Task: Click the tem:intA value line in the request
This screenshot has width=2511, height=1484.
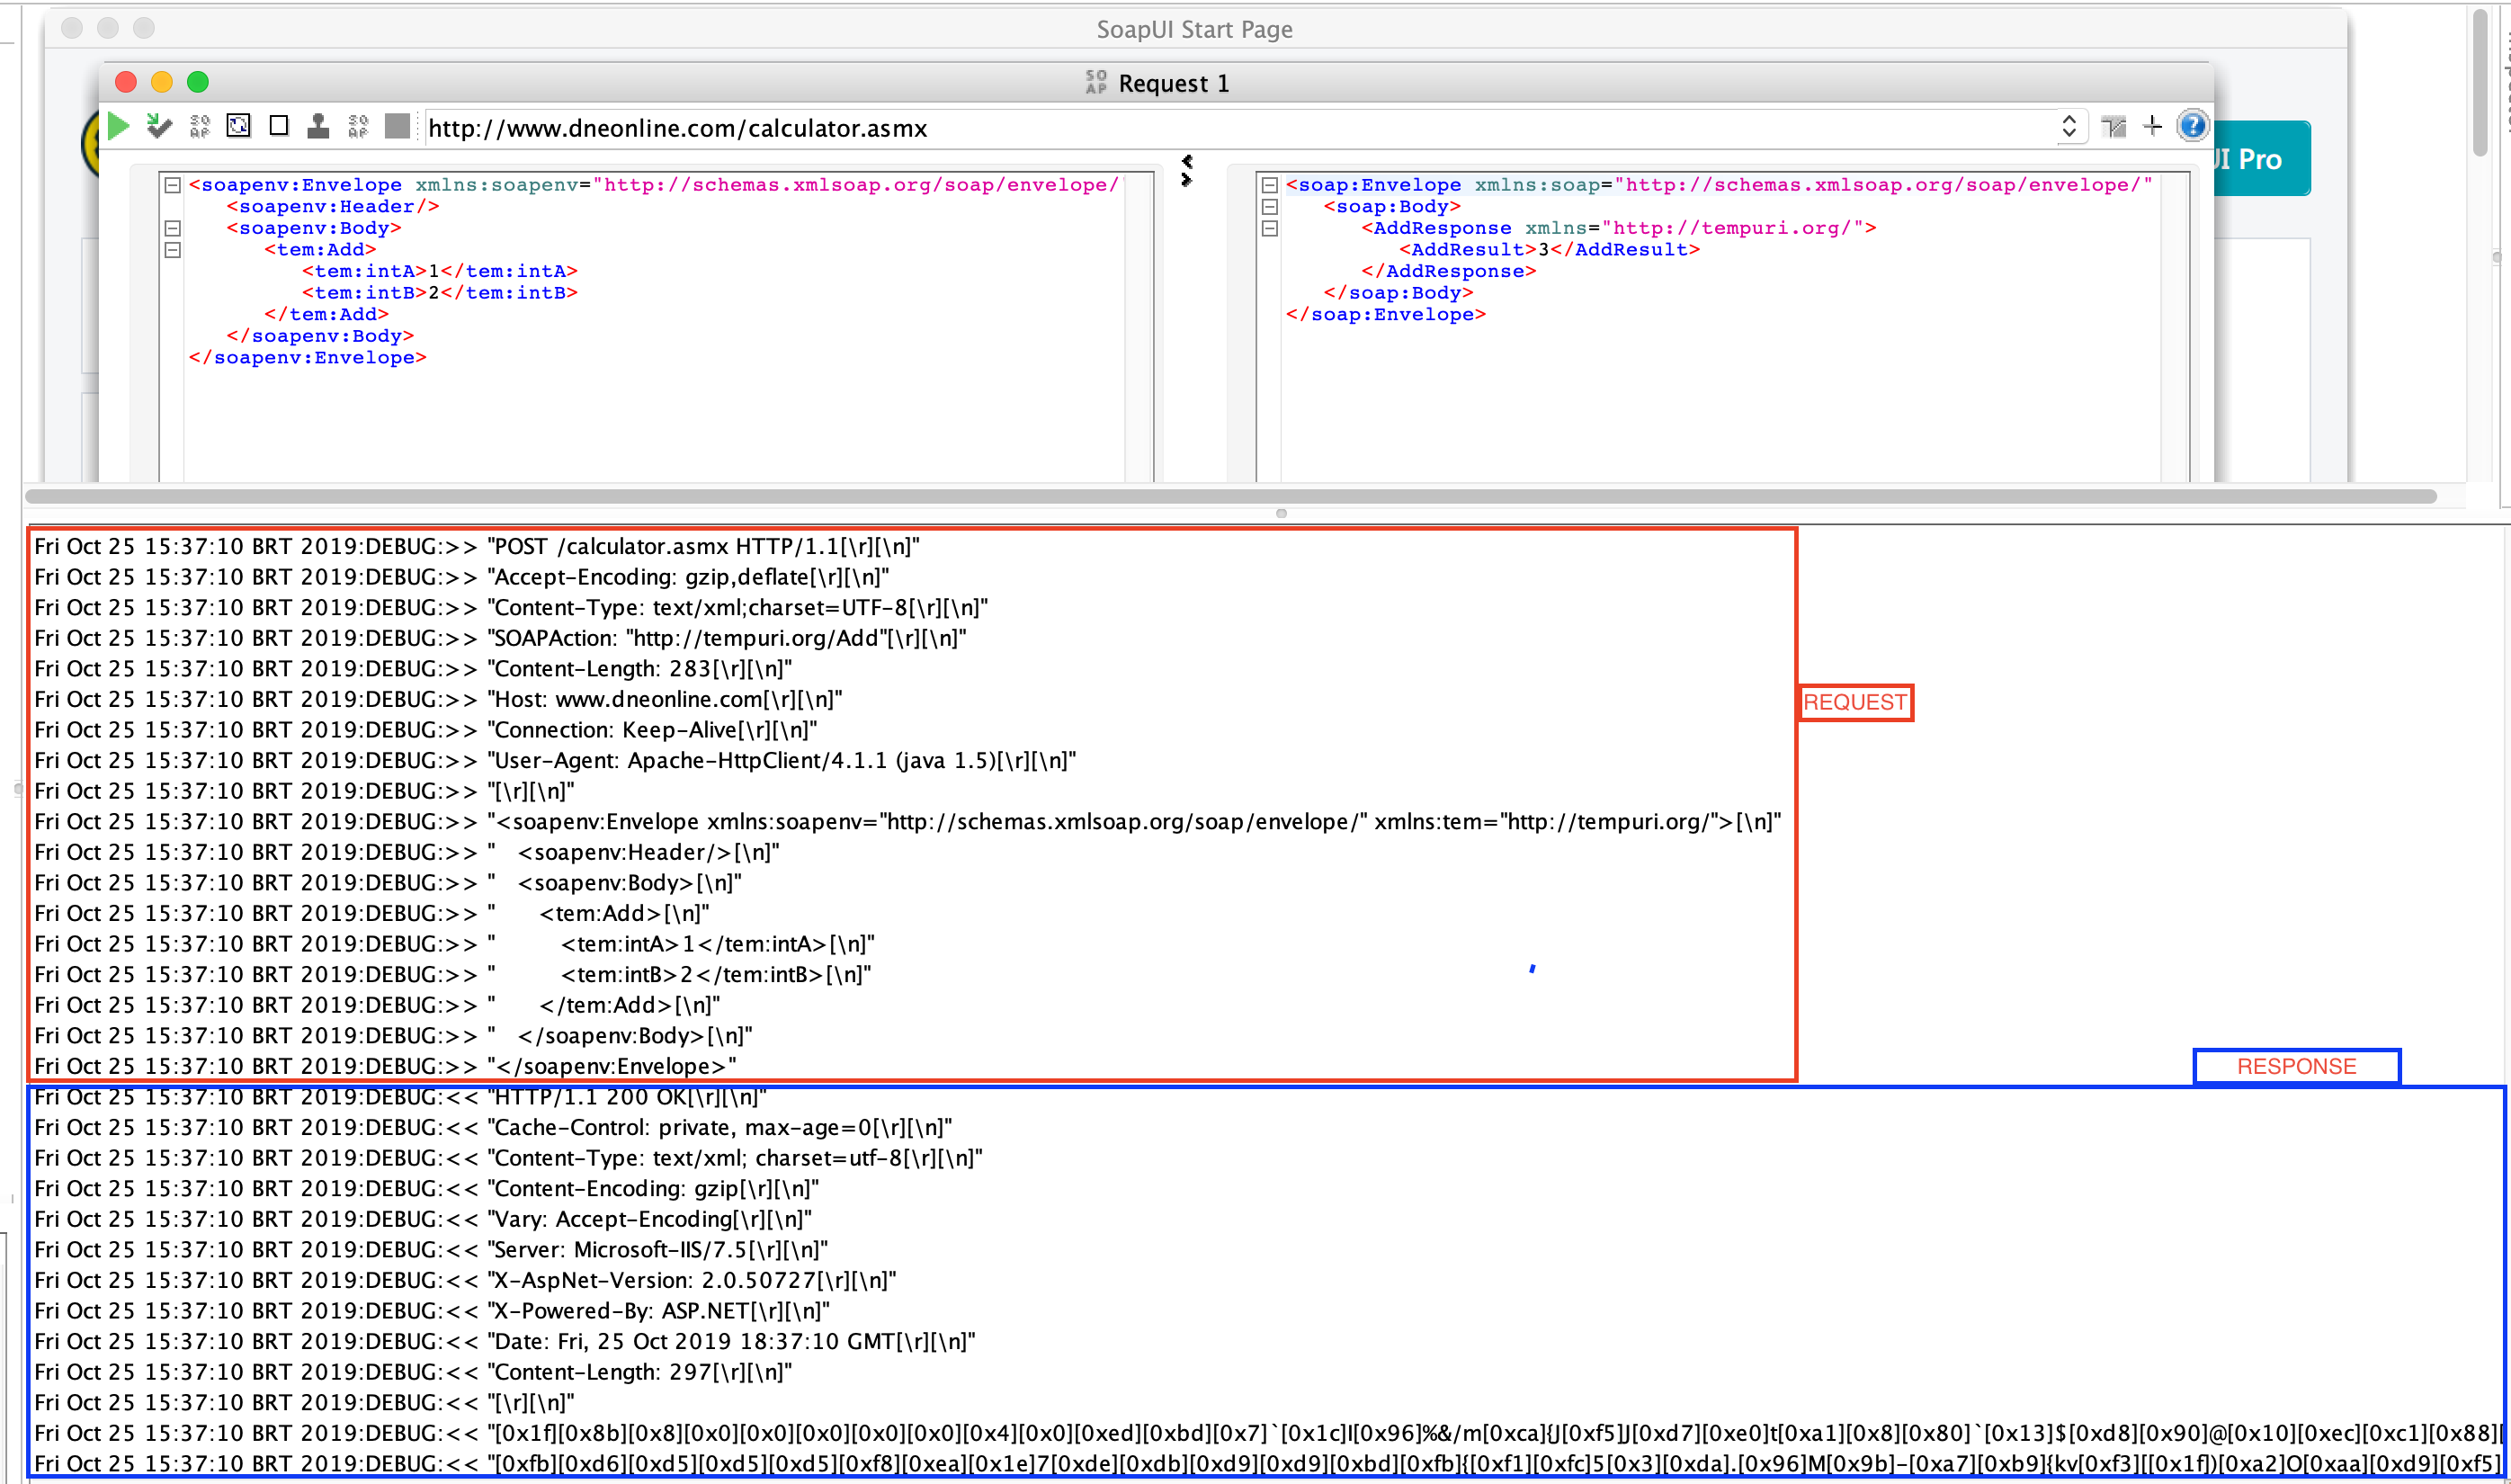Action: (x=440, y=272)
